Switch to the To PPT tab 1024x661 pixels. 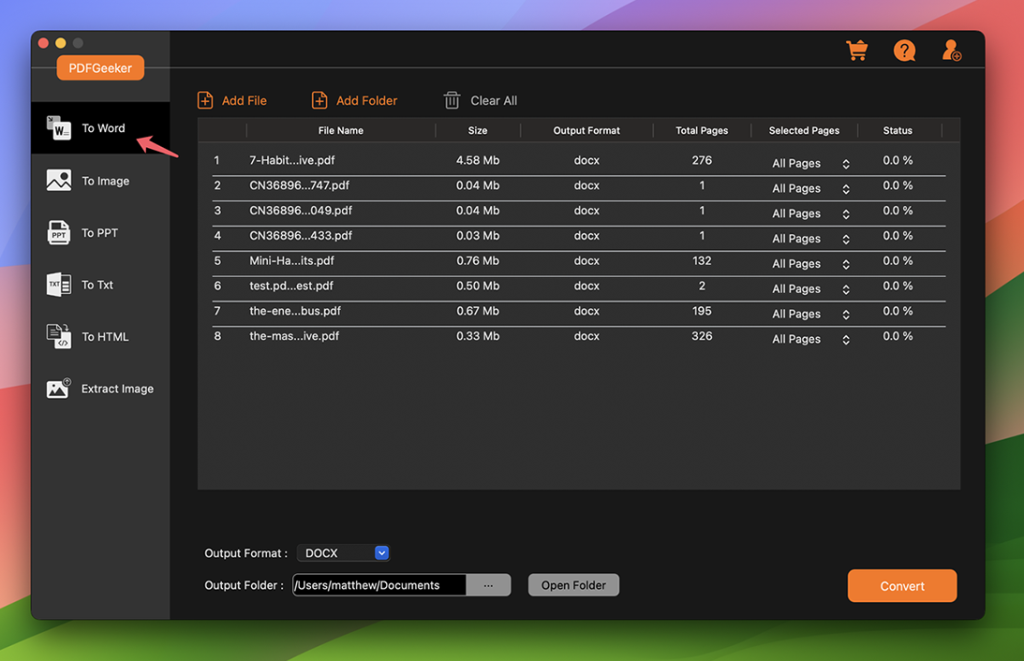pos(101,233)
